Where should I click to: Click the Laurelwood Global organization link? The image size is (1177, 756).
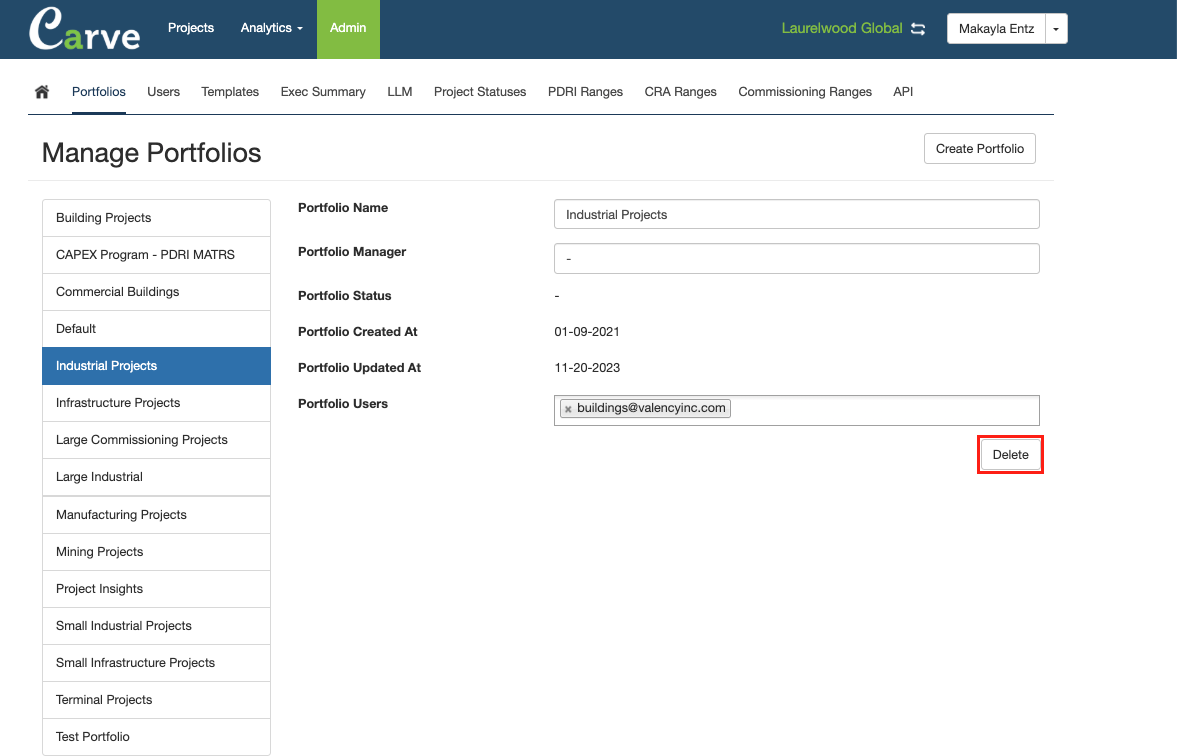point(841,29)
